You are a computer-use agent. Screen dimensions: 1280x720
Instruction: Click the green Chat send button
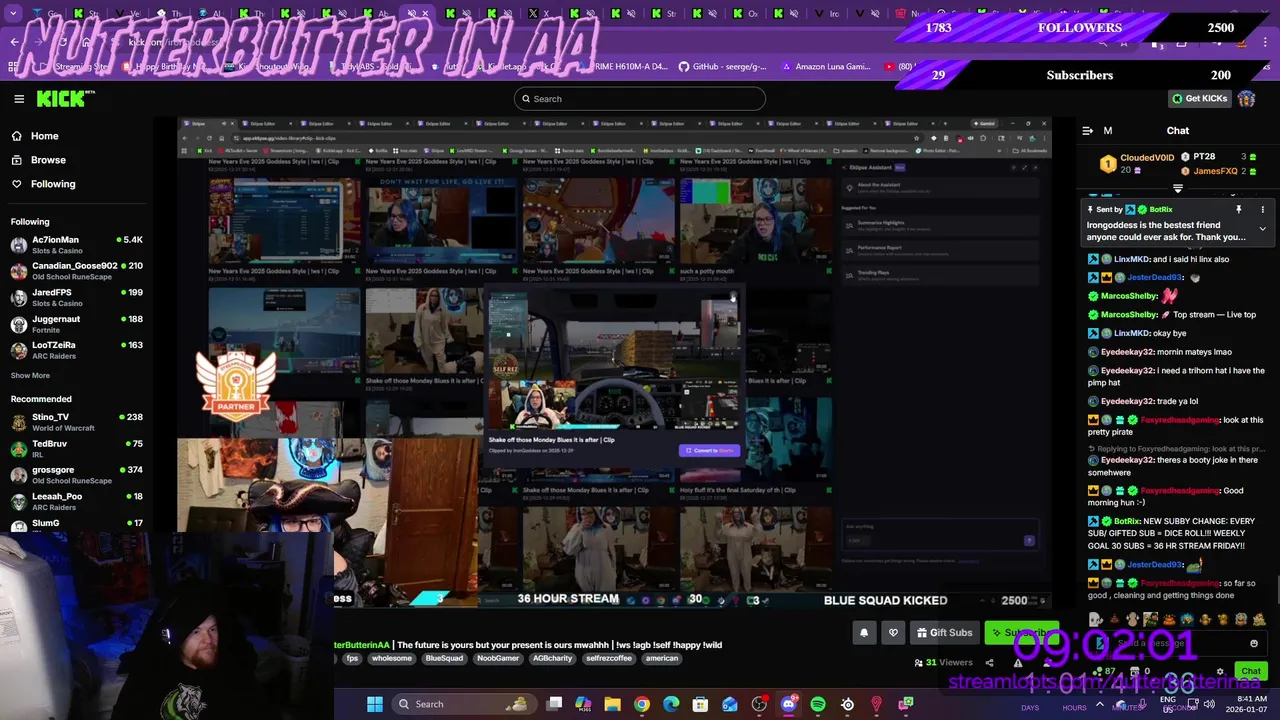tap(1250, 671)
